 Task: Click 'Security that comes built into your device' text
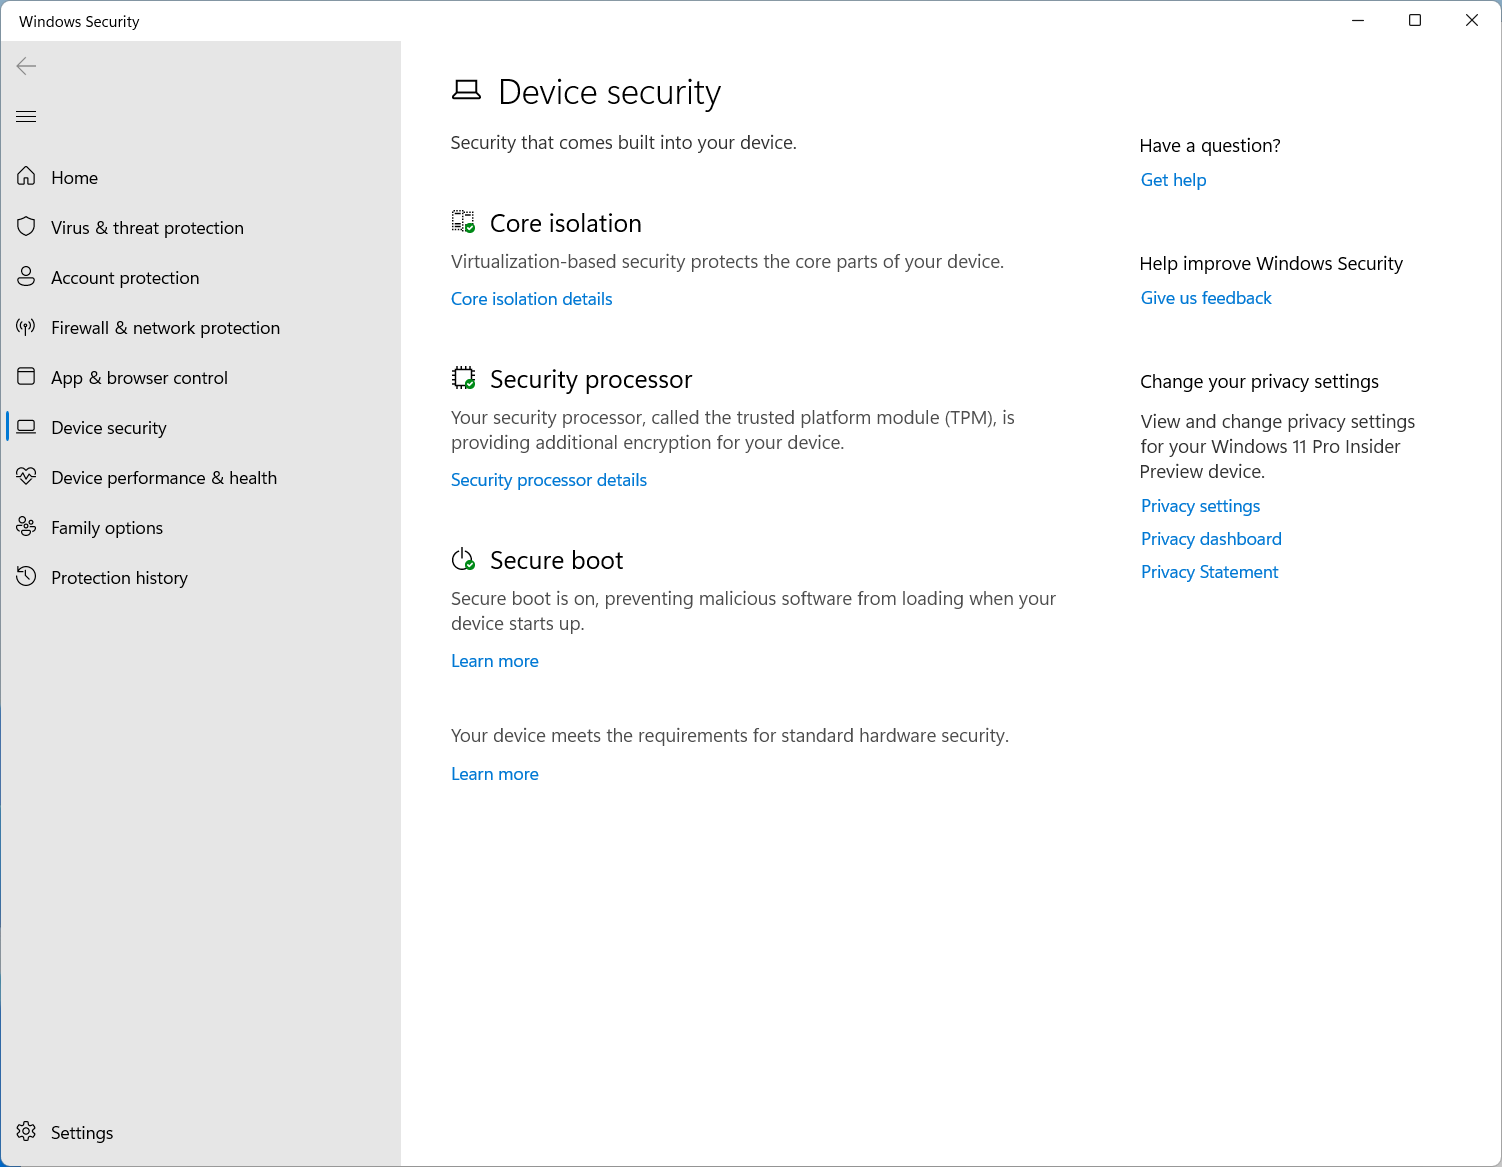[x=624, y=143]
